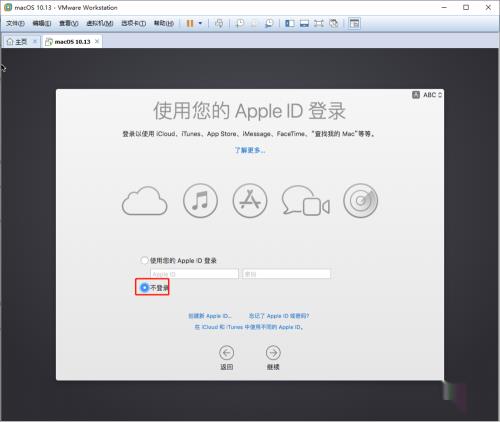Viewport: 500px width, 422px height.
Task: Open the dropdown arrow beside the pause button
Action: click(x=200, y=23)
